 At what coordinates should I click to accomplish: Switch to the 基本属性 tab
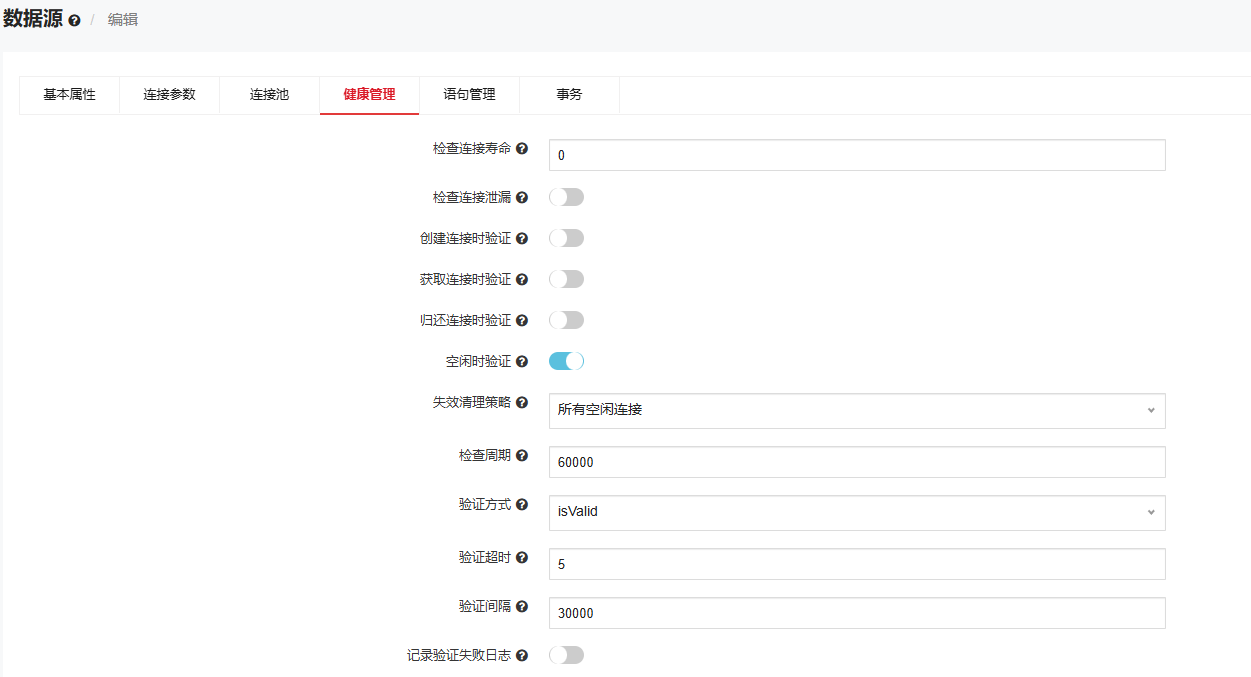(x=70, y=95)
